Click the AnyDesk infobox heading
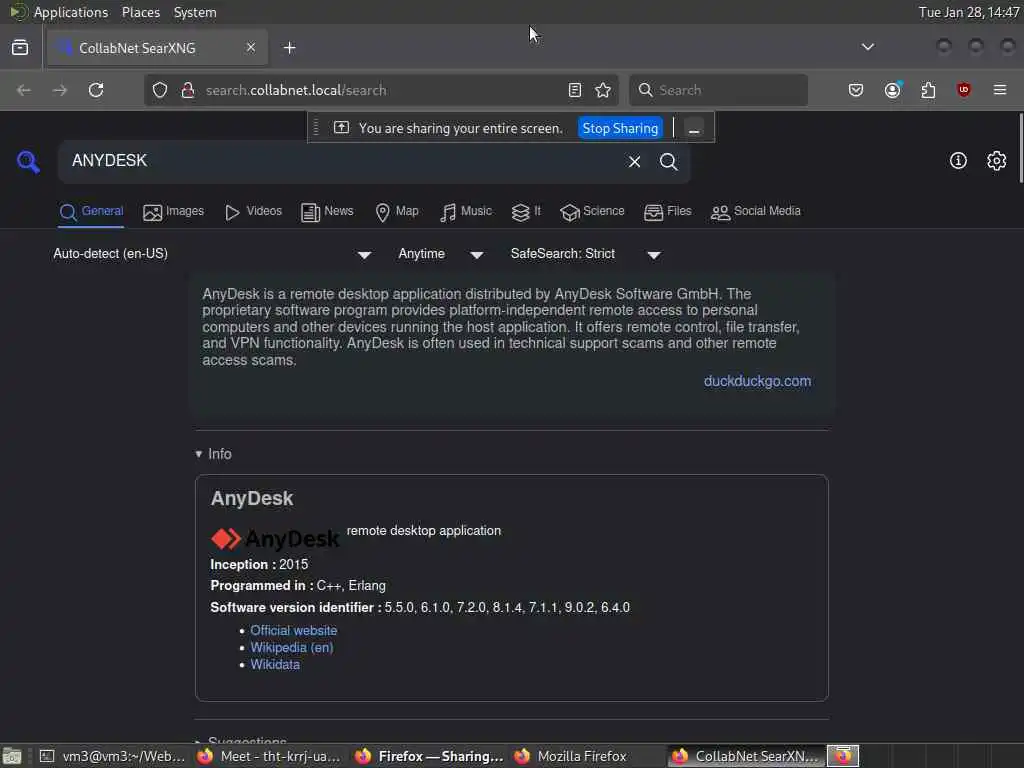The height and width of the screenshot is (768, 1024). [251, 499]
